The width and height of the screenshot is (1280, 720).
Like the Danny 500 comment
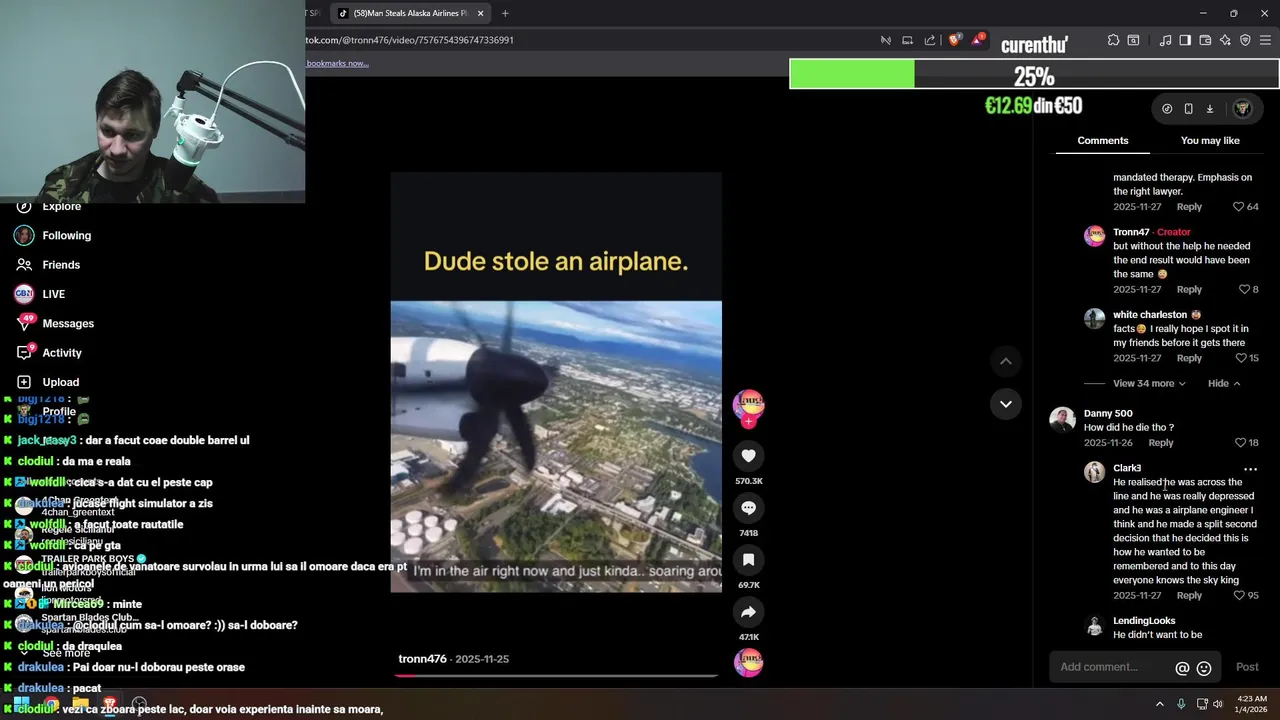click(x=1240, y=443)
